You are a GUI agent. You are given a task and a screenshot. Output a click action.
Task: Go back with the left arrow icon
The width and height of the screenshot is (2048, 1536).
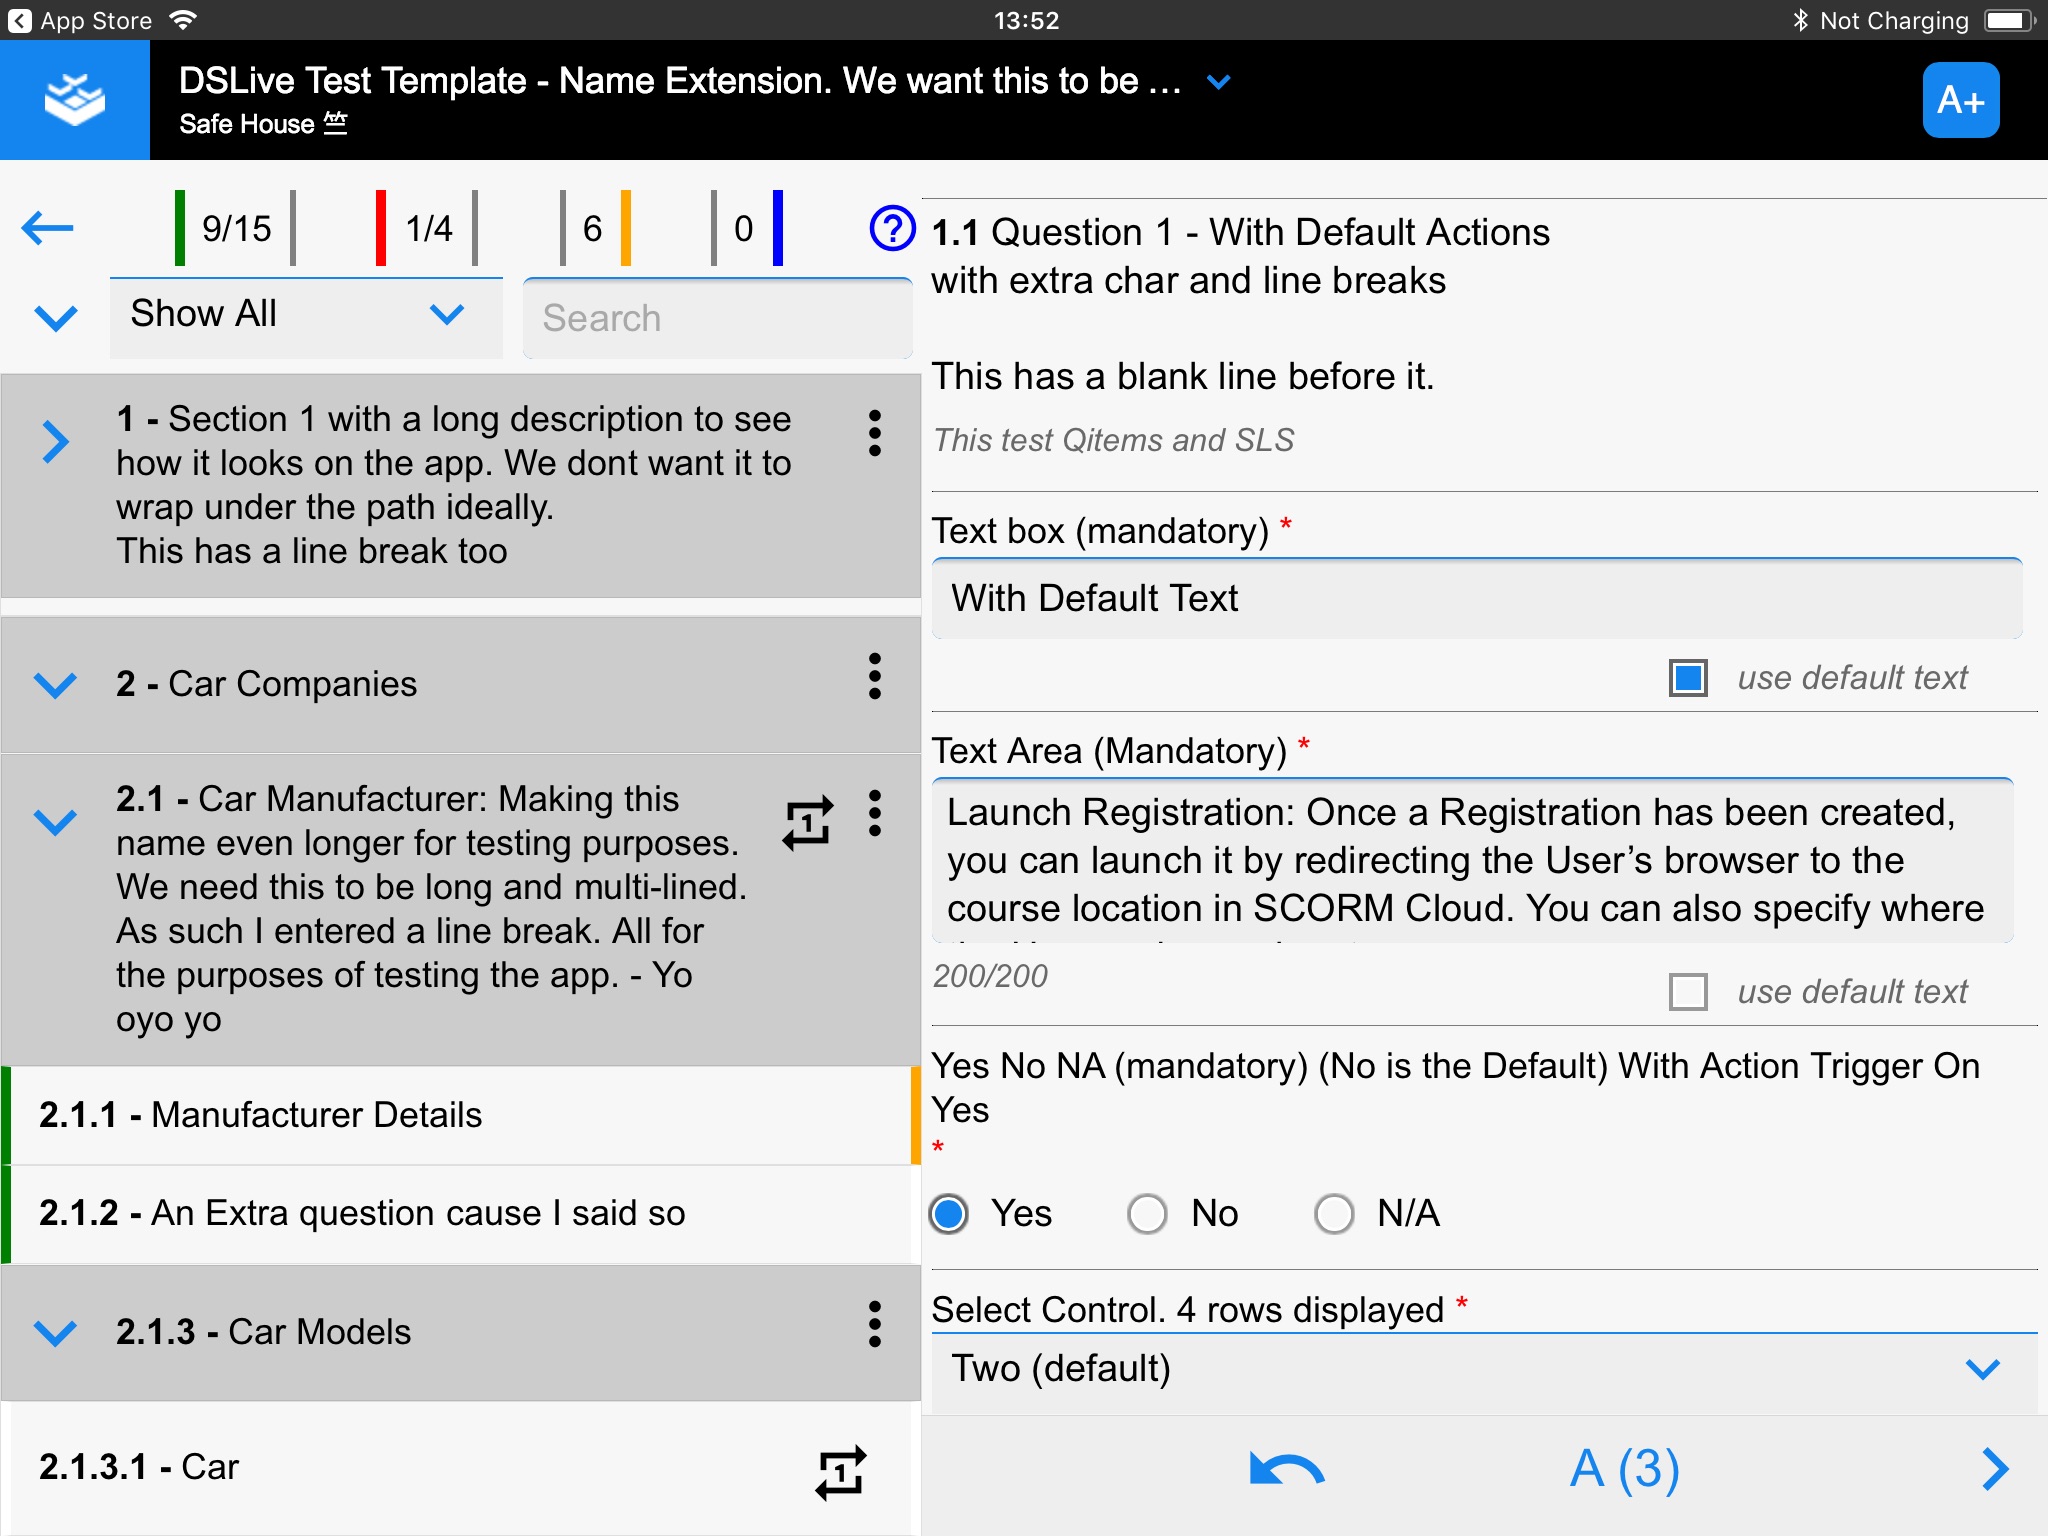point(47,228)
